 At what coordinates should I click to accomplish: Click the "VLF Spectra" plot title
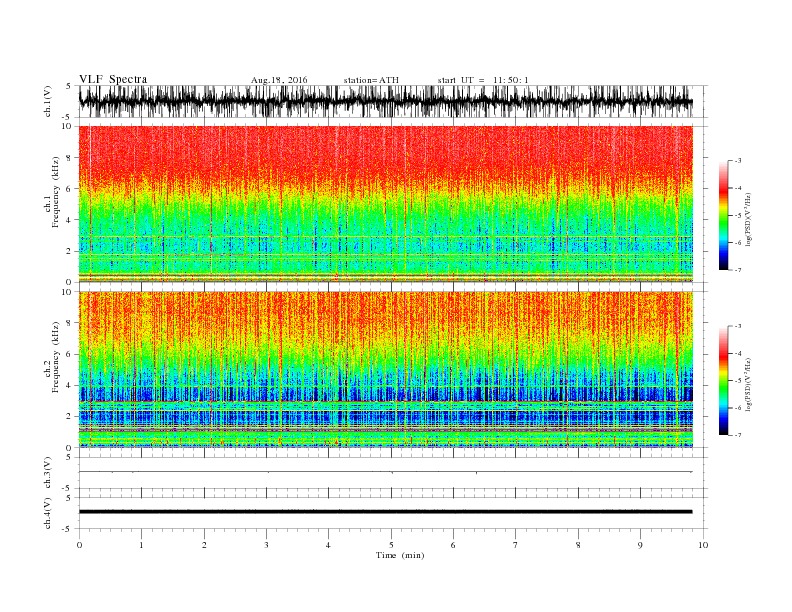click(113, 79)
